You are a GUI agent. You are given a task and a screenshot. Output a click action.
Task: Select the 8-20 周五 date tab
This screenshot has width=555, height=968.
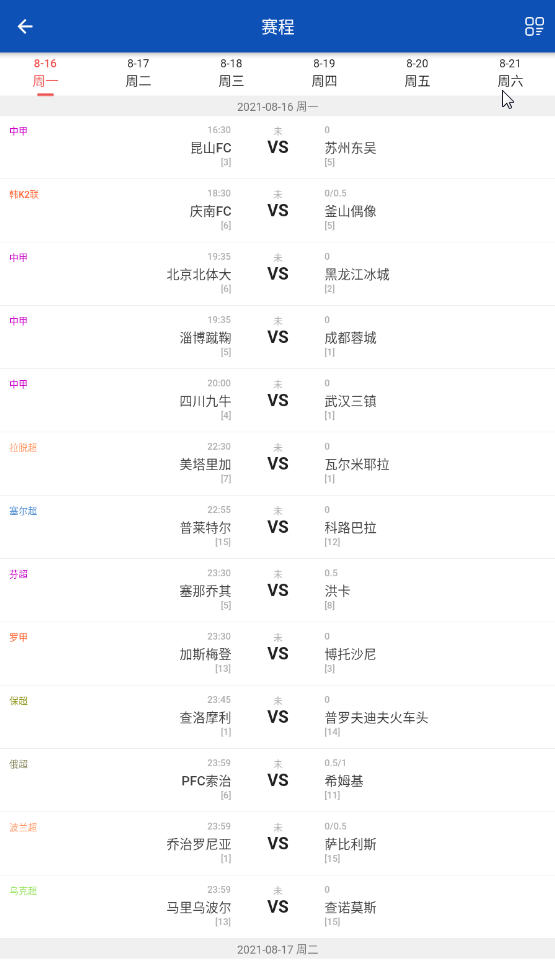(417, 73)
